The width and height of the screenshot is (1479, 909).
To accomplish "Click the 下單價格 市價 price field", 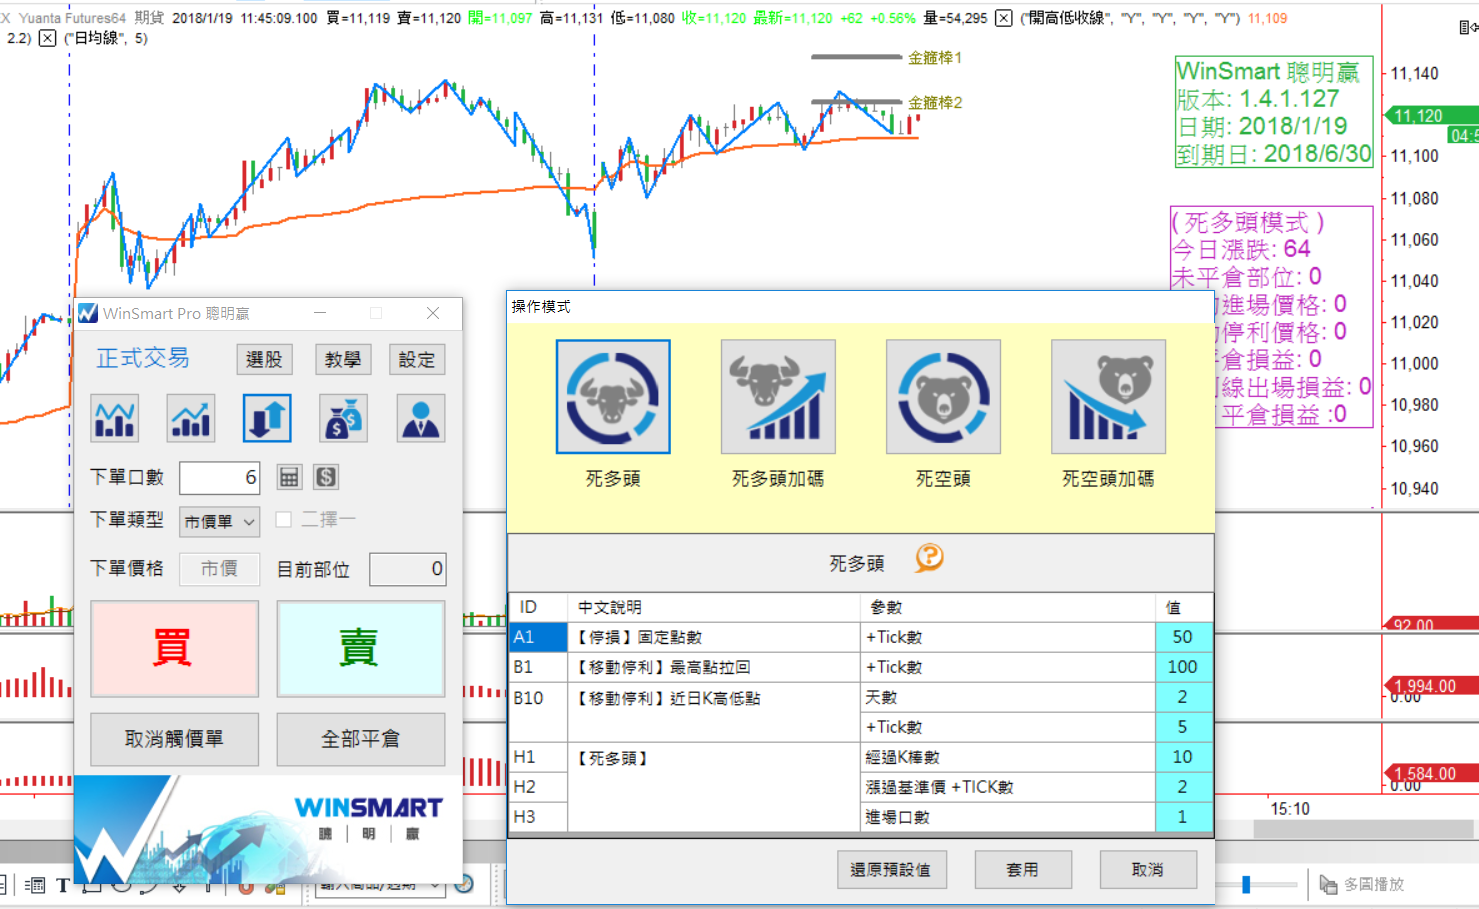I will pos(220,569).
